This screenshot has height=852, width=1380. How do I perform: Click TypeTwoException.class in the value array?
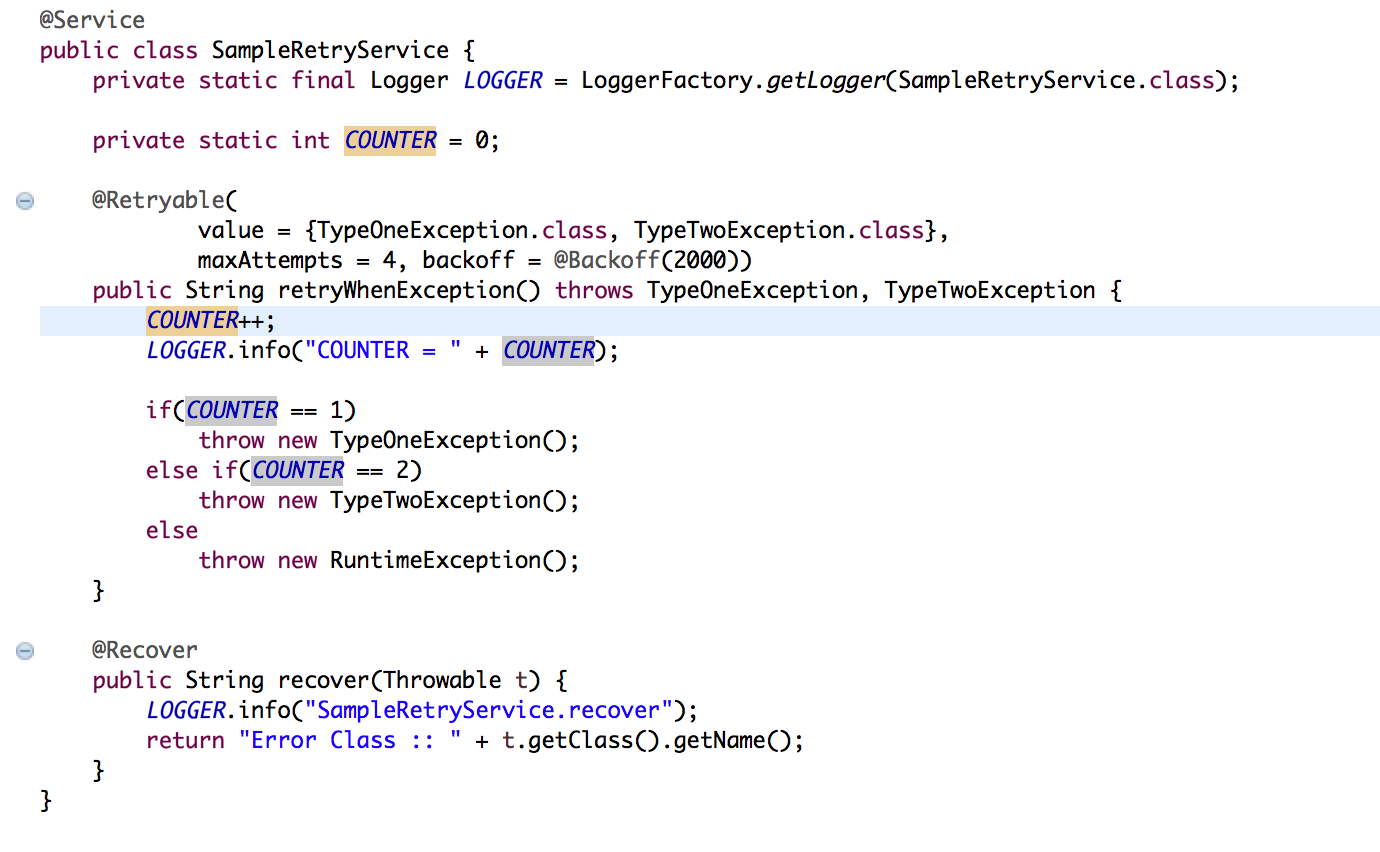(x=779, y=230)
